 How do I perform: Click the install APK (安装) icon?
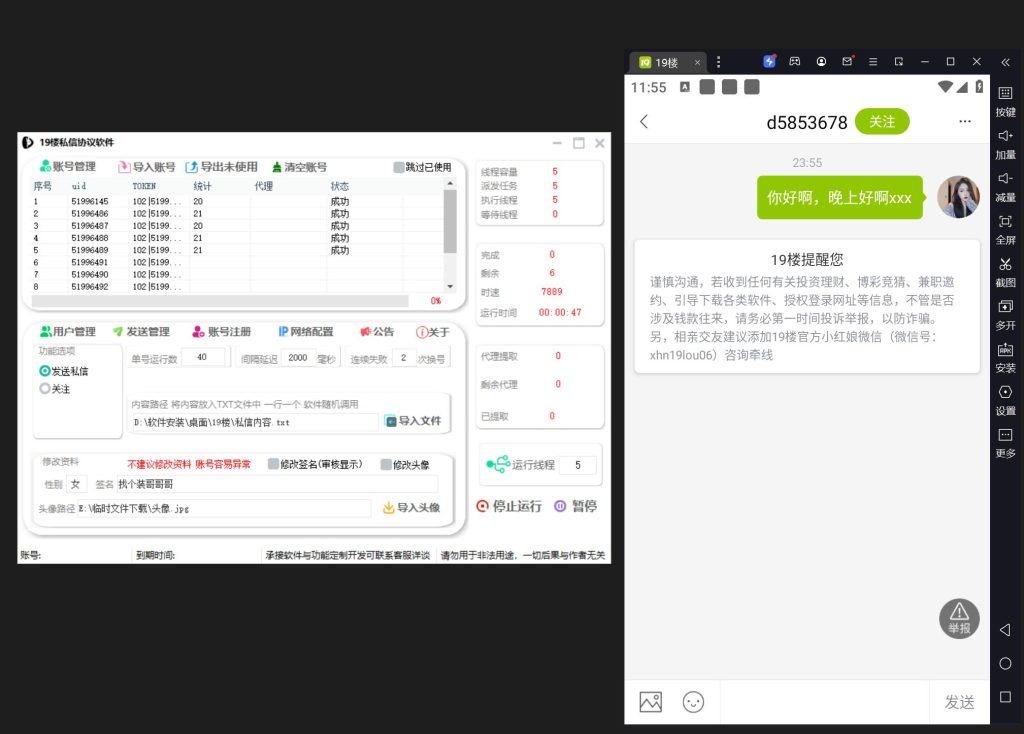point(1005,350)
